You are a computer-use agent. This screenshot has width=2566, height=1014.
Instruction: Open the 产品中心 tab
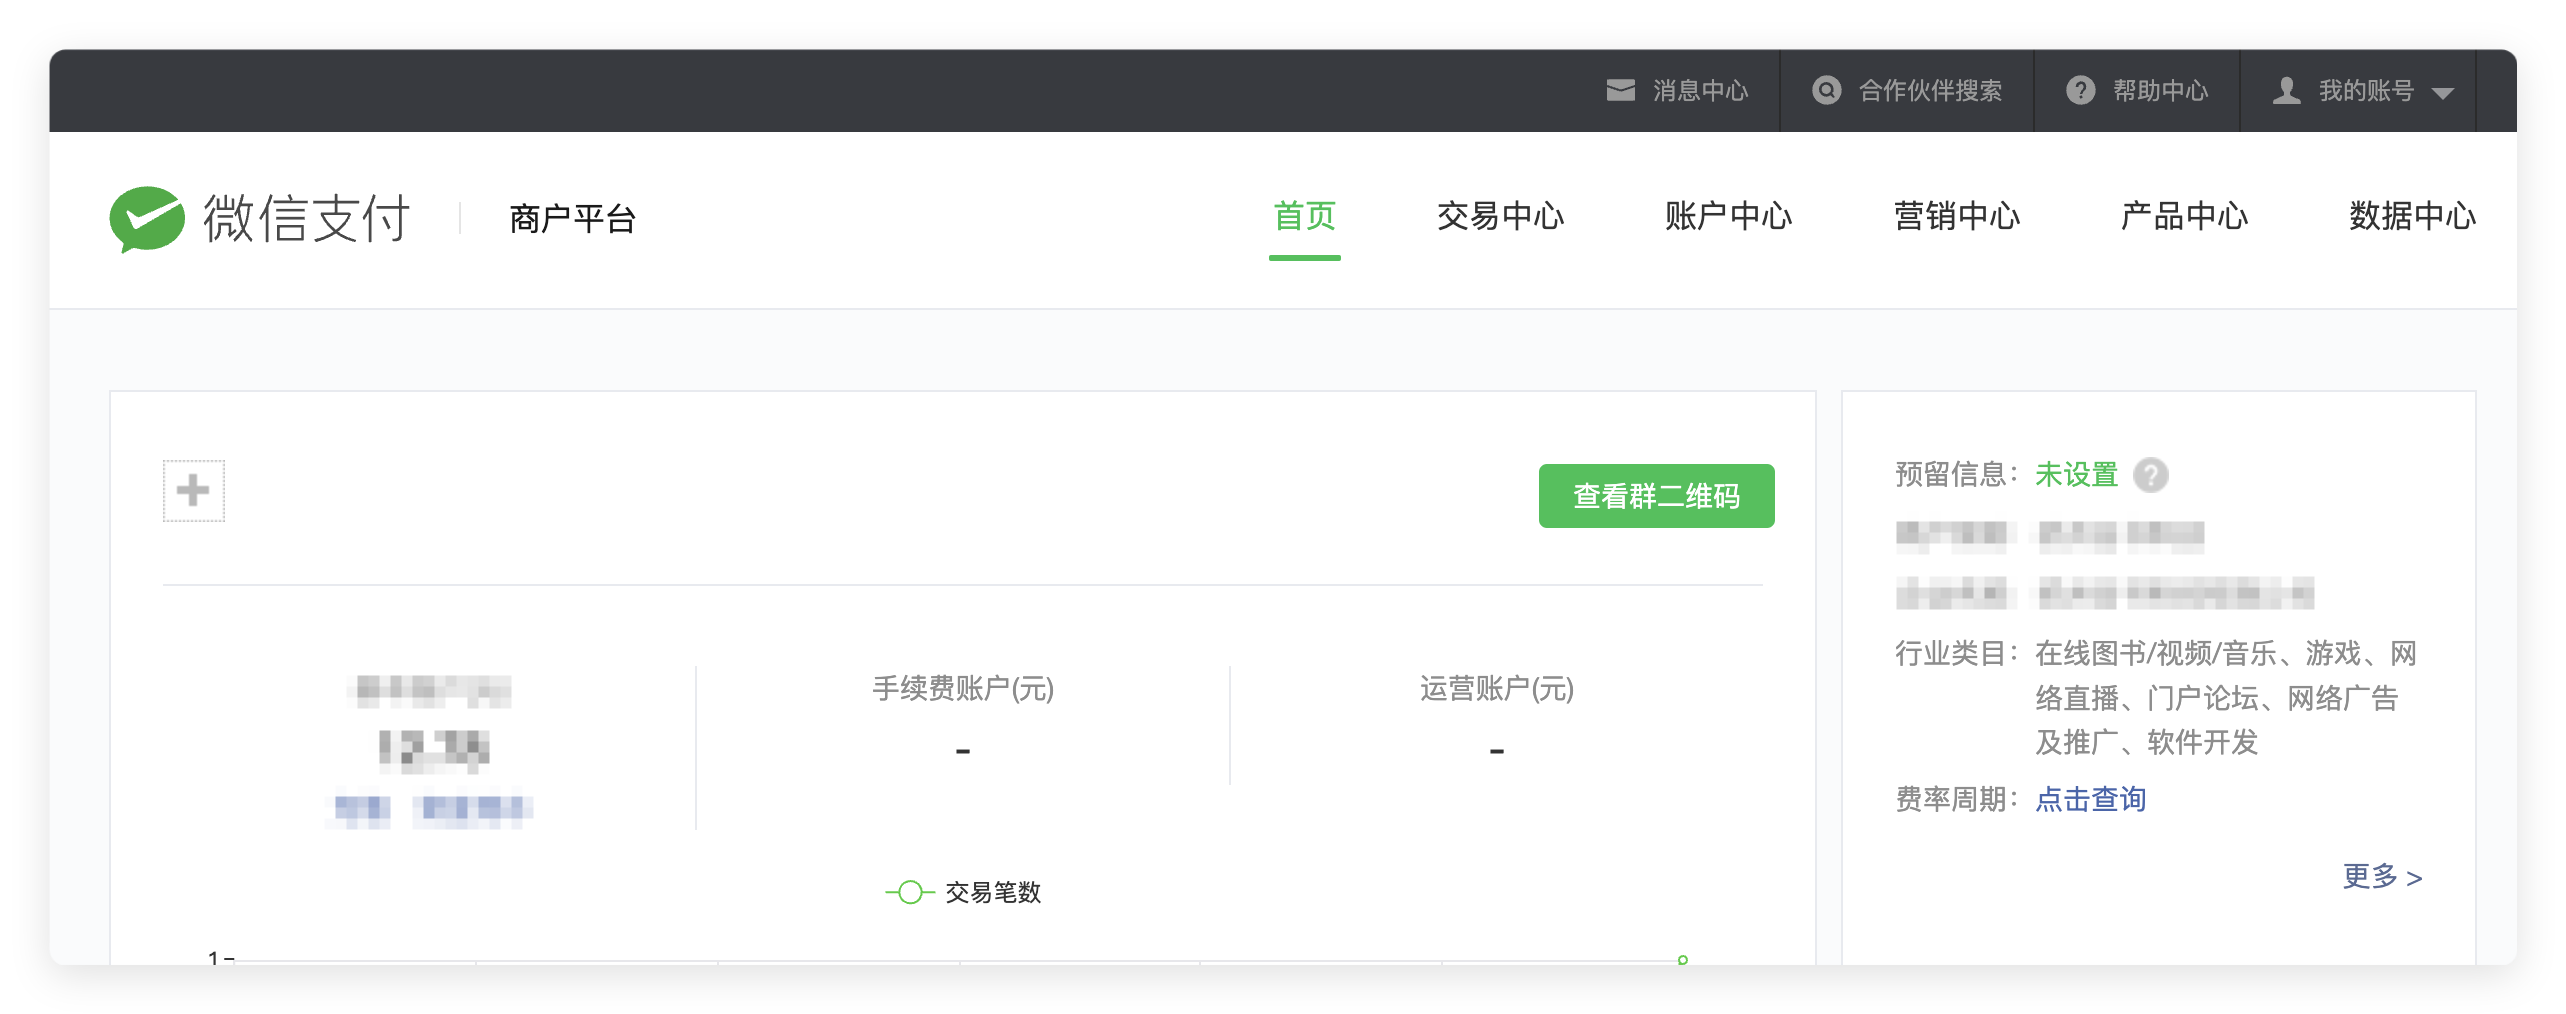point(2184,216)
